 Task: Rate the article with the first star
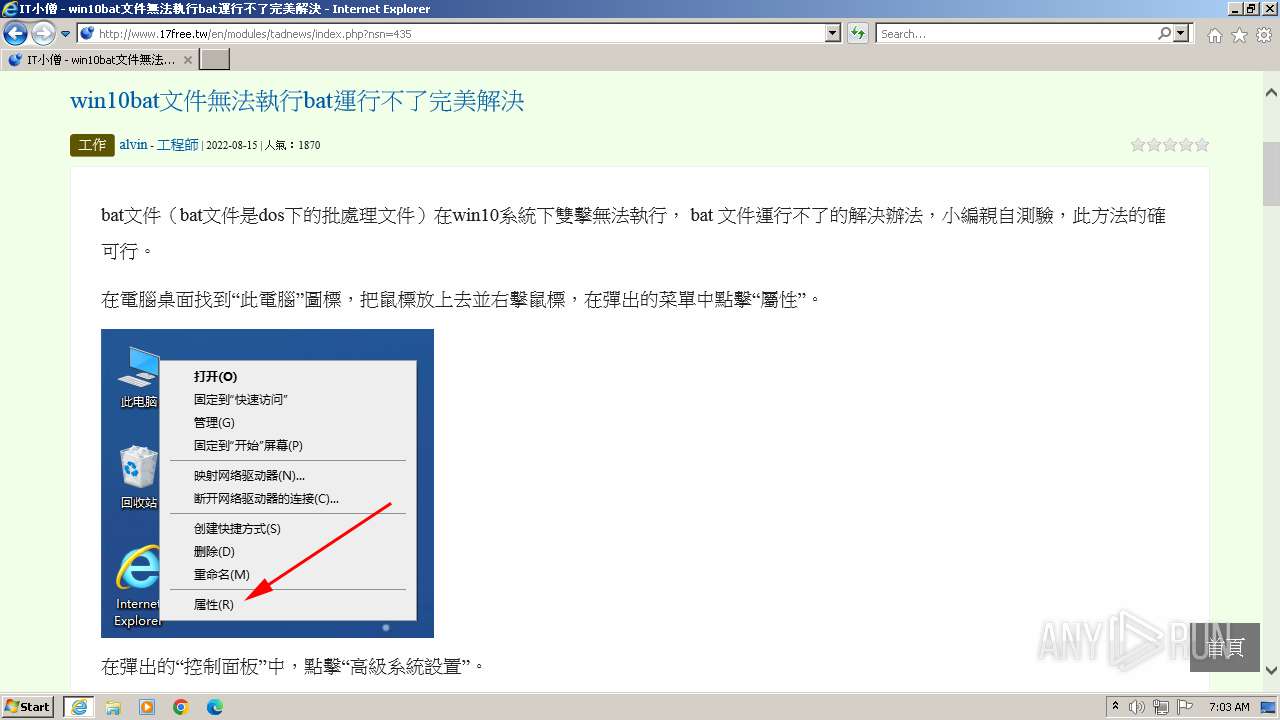(x=1138, y=145)
